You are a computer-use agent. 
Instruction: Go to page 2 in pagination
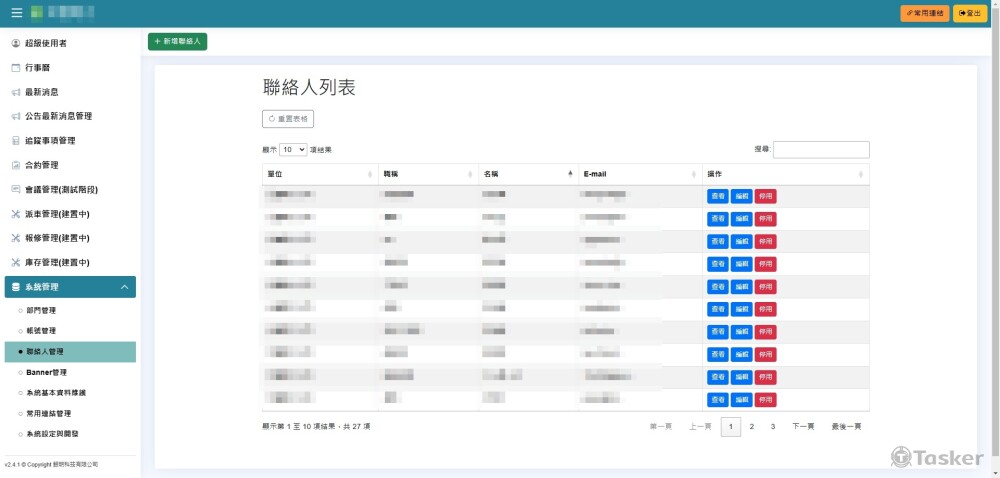click(x=752, y=427)
